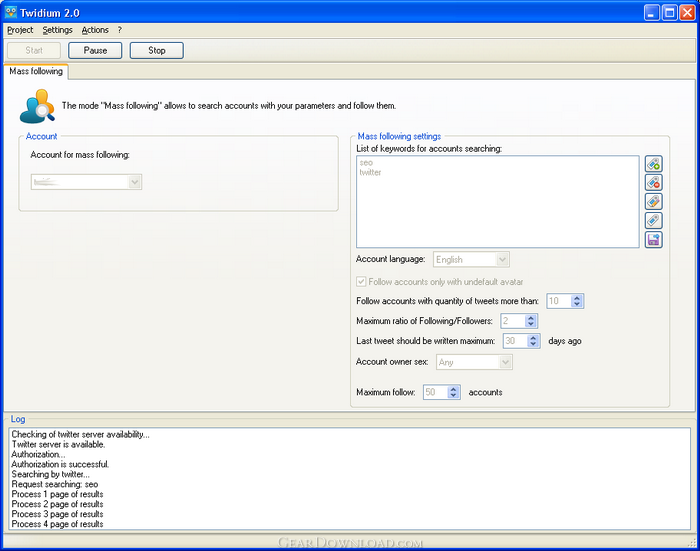The width and height of the screenshot is (700, 551).
Task: Increase the quantity of tweets value
Action: pyautogui.click(x=577, y=298)
